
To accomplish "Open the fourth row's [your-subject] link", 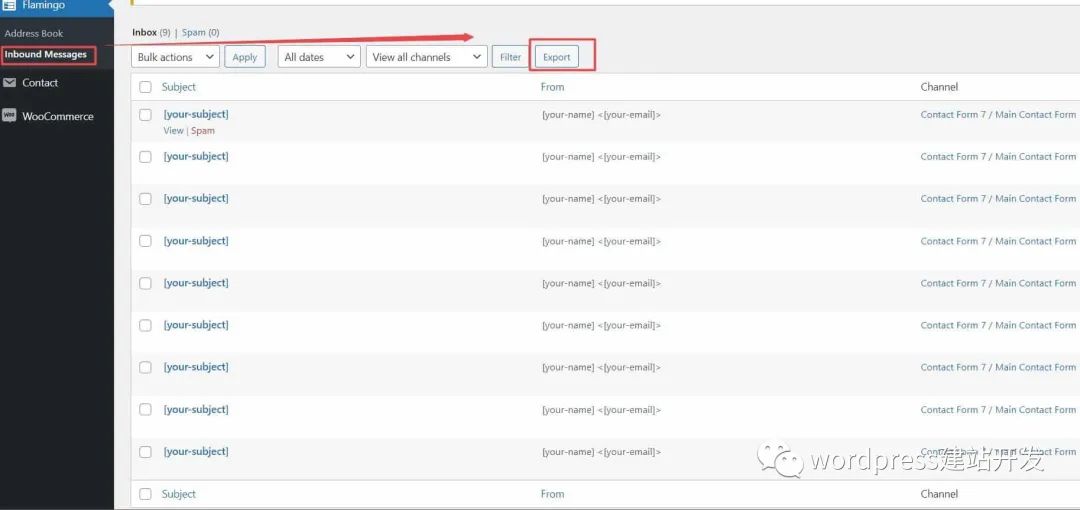I will [x=196, y=241].
